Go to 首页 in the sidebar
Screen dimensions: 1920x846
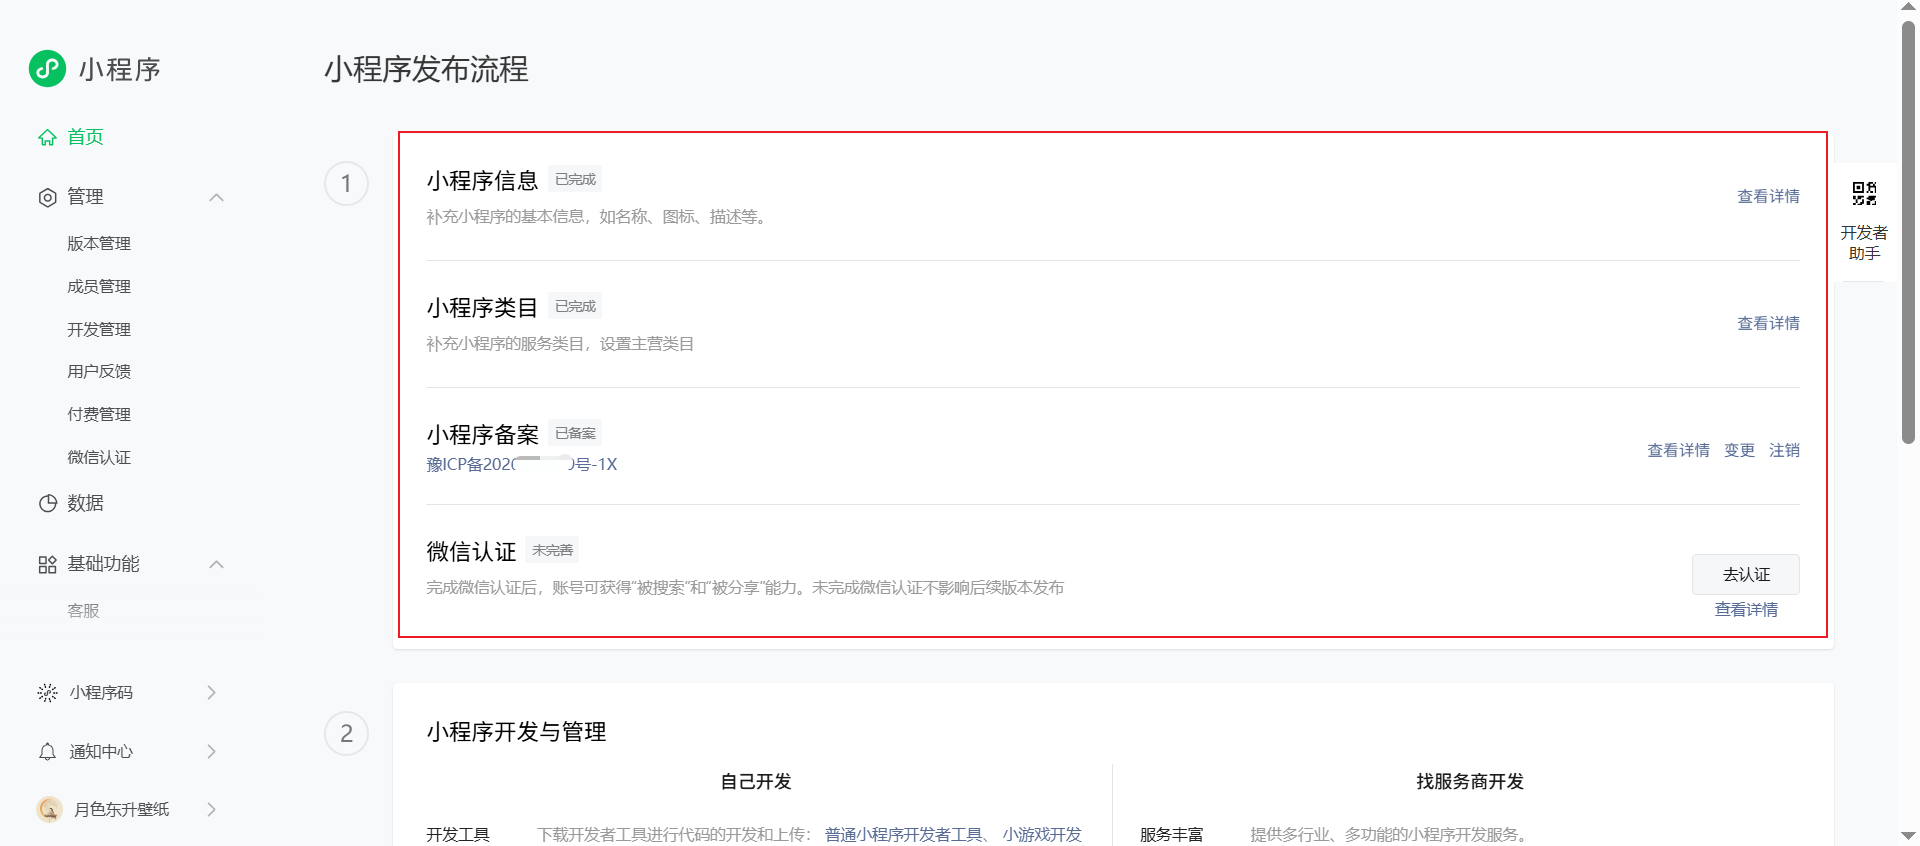click(85, 137)
